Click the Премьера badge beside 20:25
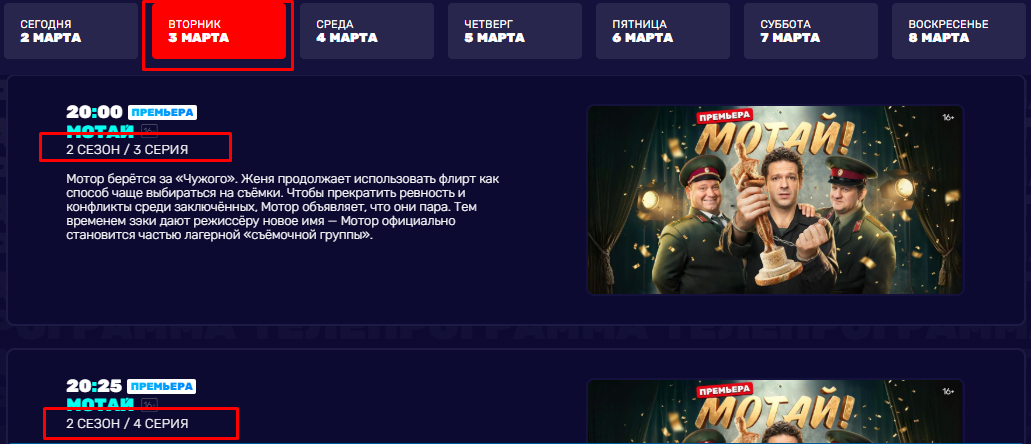The height and width of the screenshot is (444, 1031). click(x=162, y=386)
